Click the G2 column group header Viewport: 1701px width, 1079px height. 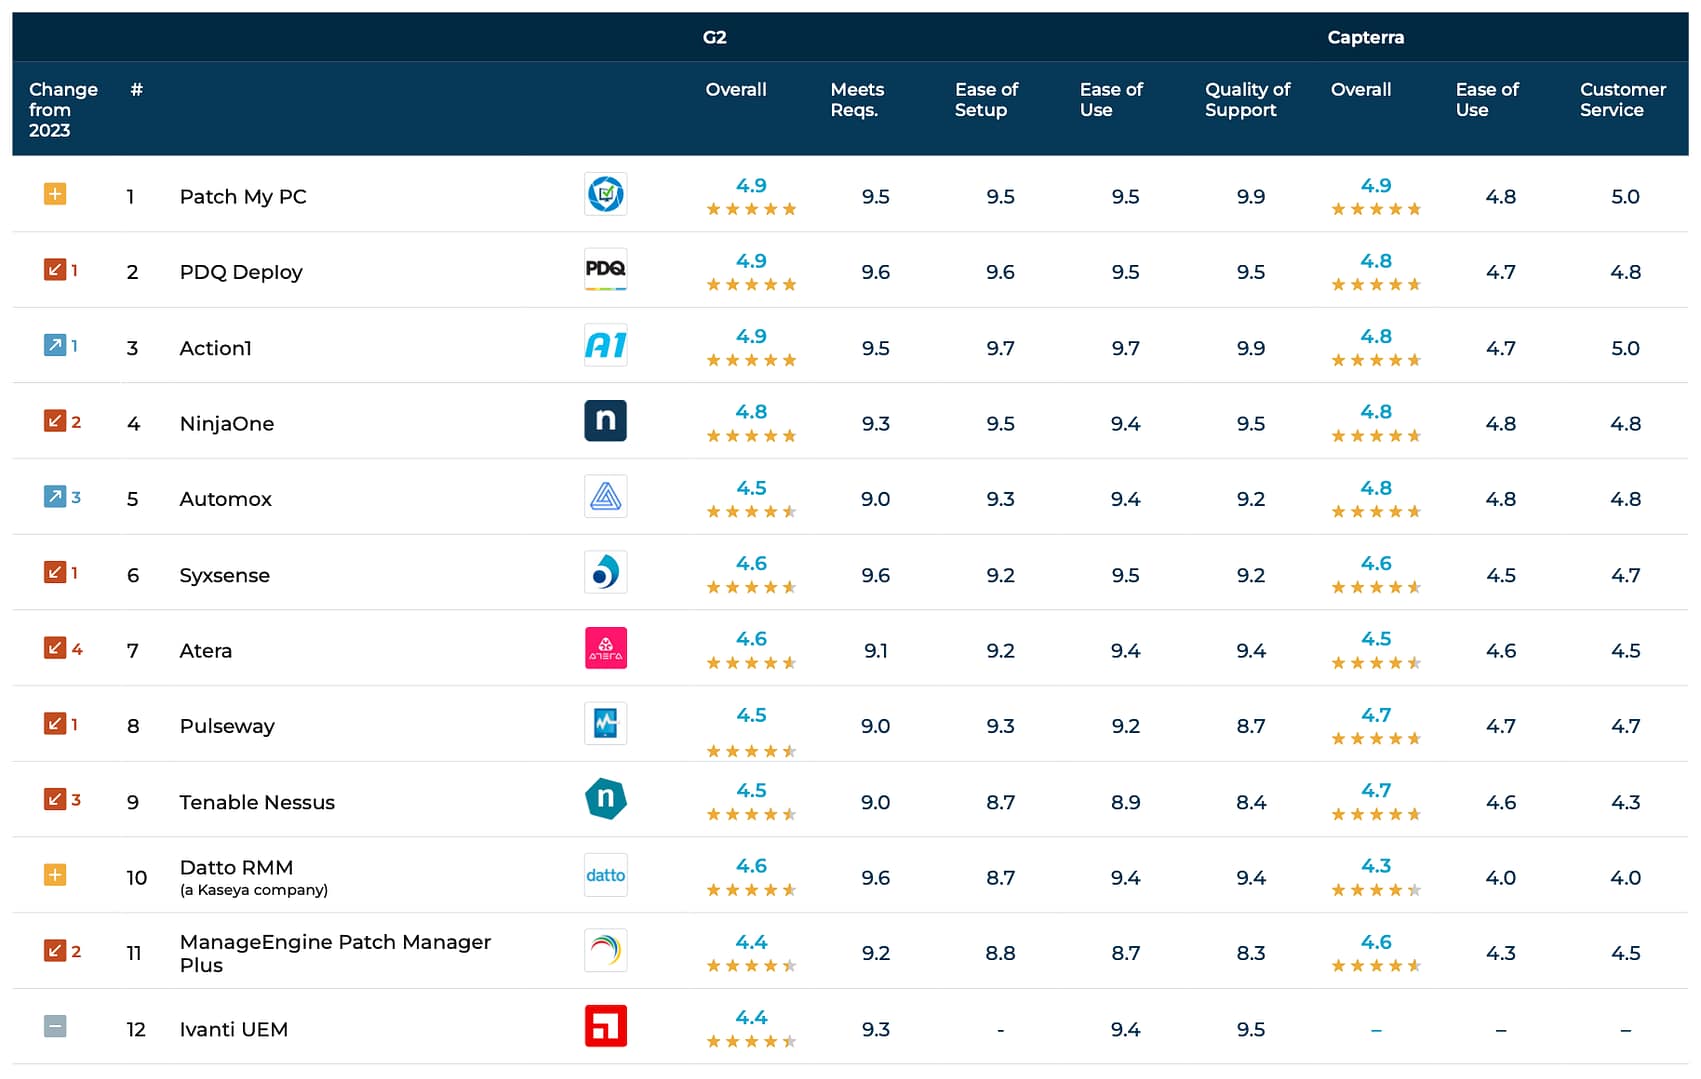point(714,38)
